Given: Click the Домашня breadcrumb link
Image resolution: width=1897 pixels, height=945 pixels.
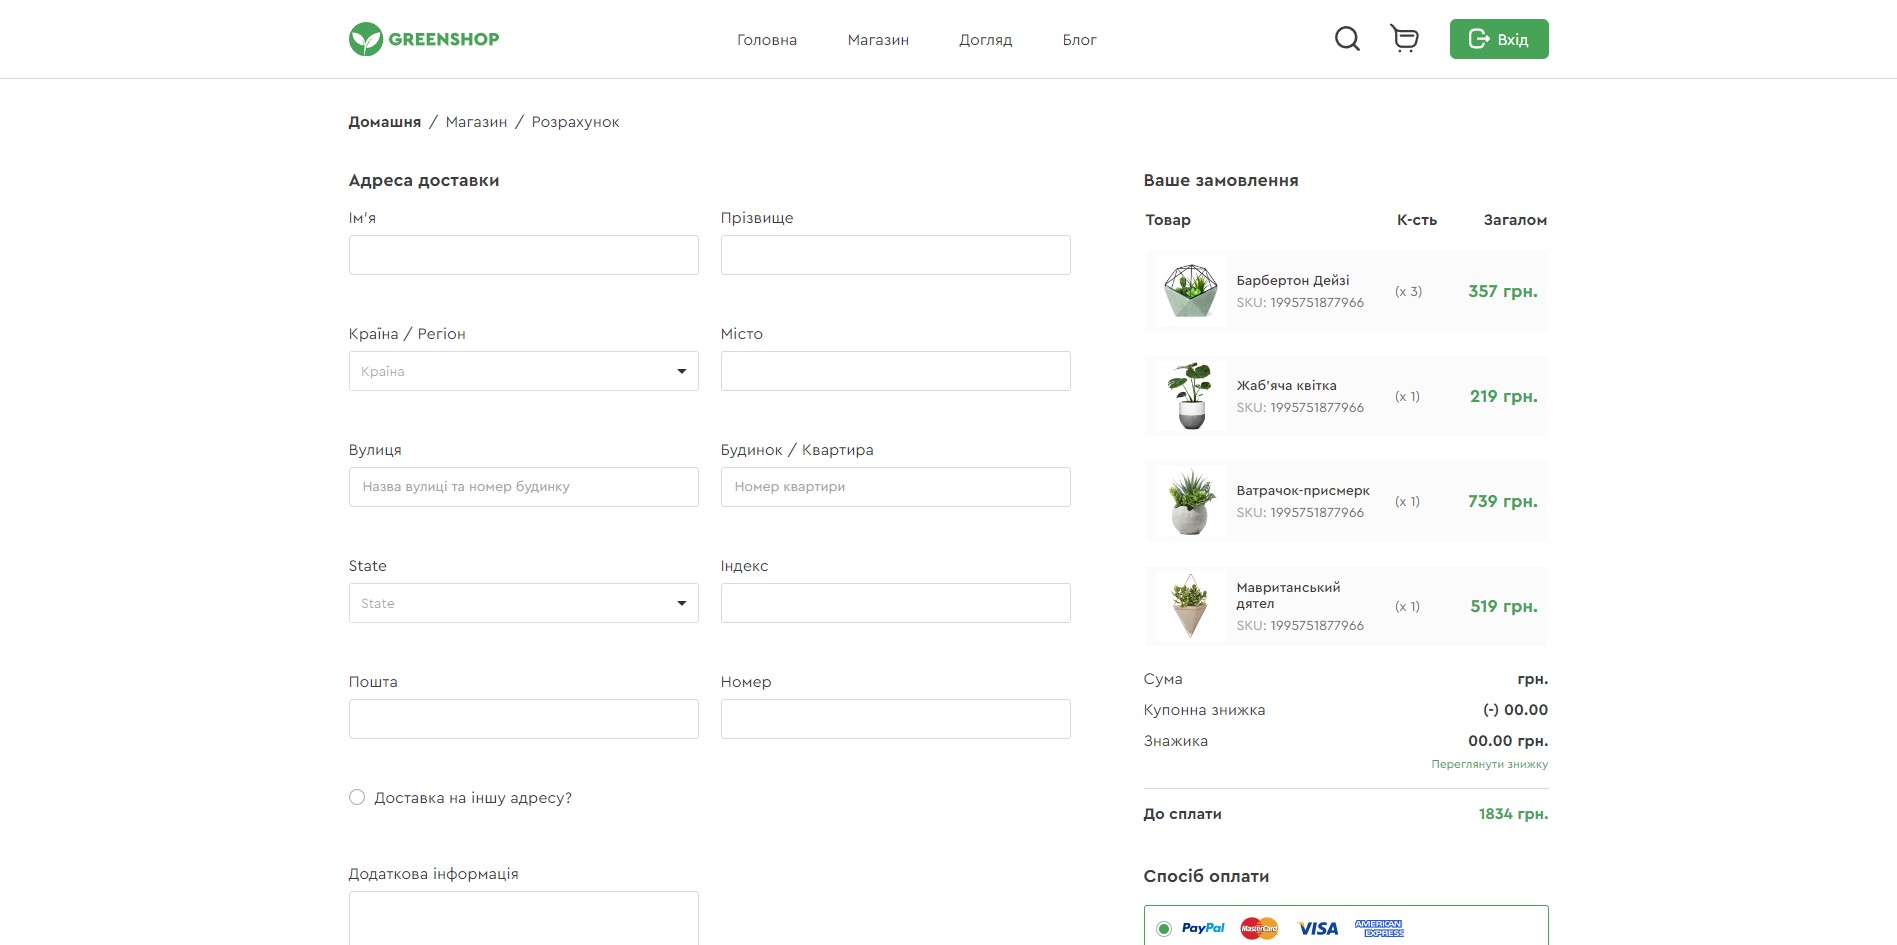Looking at the screenshot, I should (x=385, y=122).
